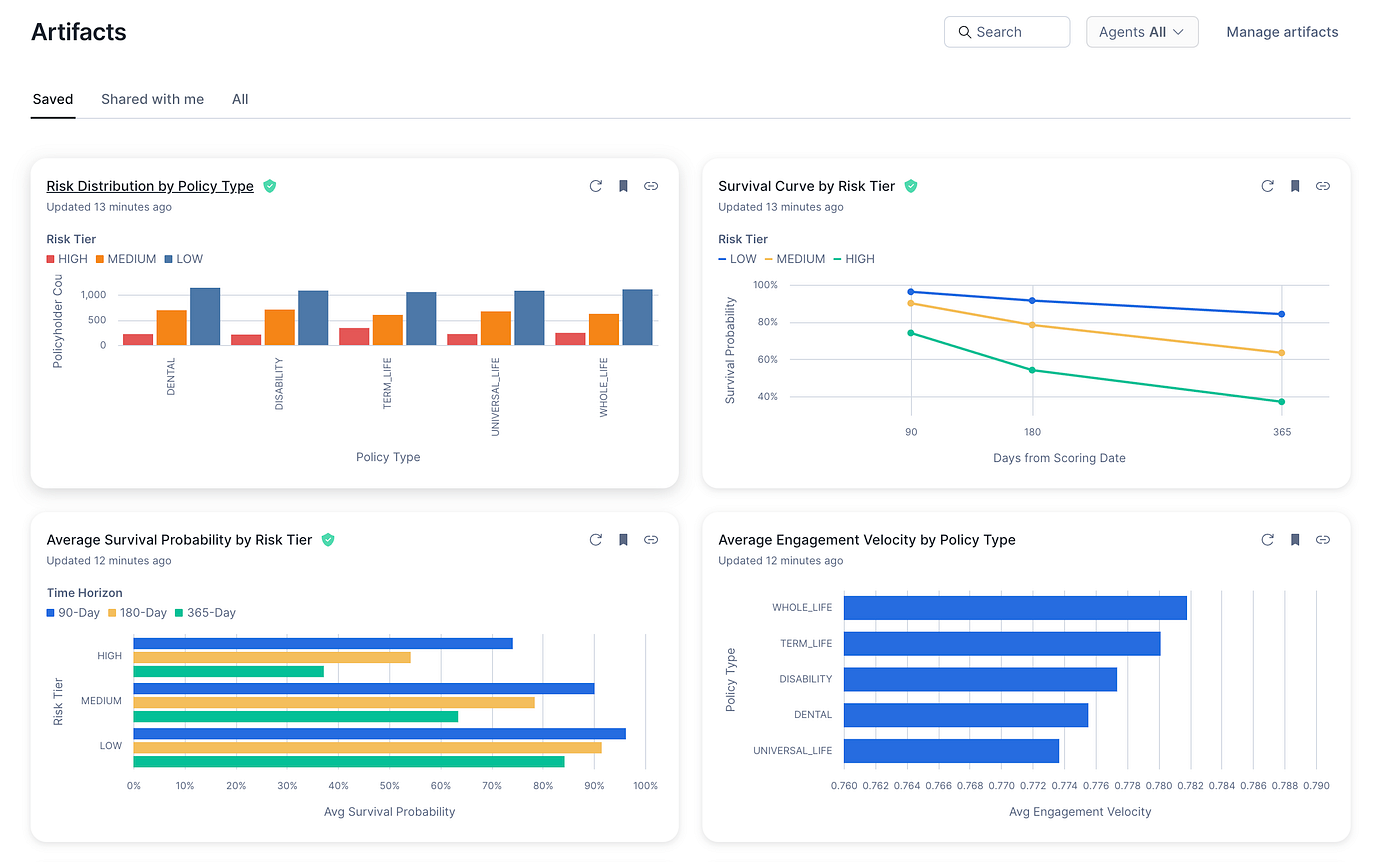Image resolution: width=1400 pixels, height=862 pixels.
Task: Refresh Average Survival Probability card
Action: tap(596, 540)
